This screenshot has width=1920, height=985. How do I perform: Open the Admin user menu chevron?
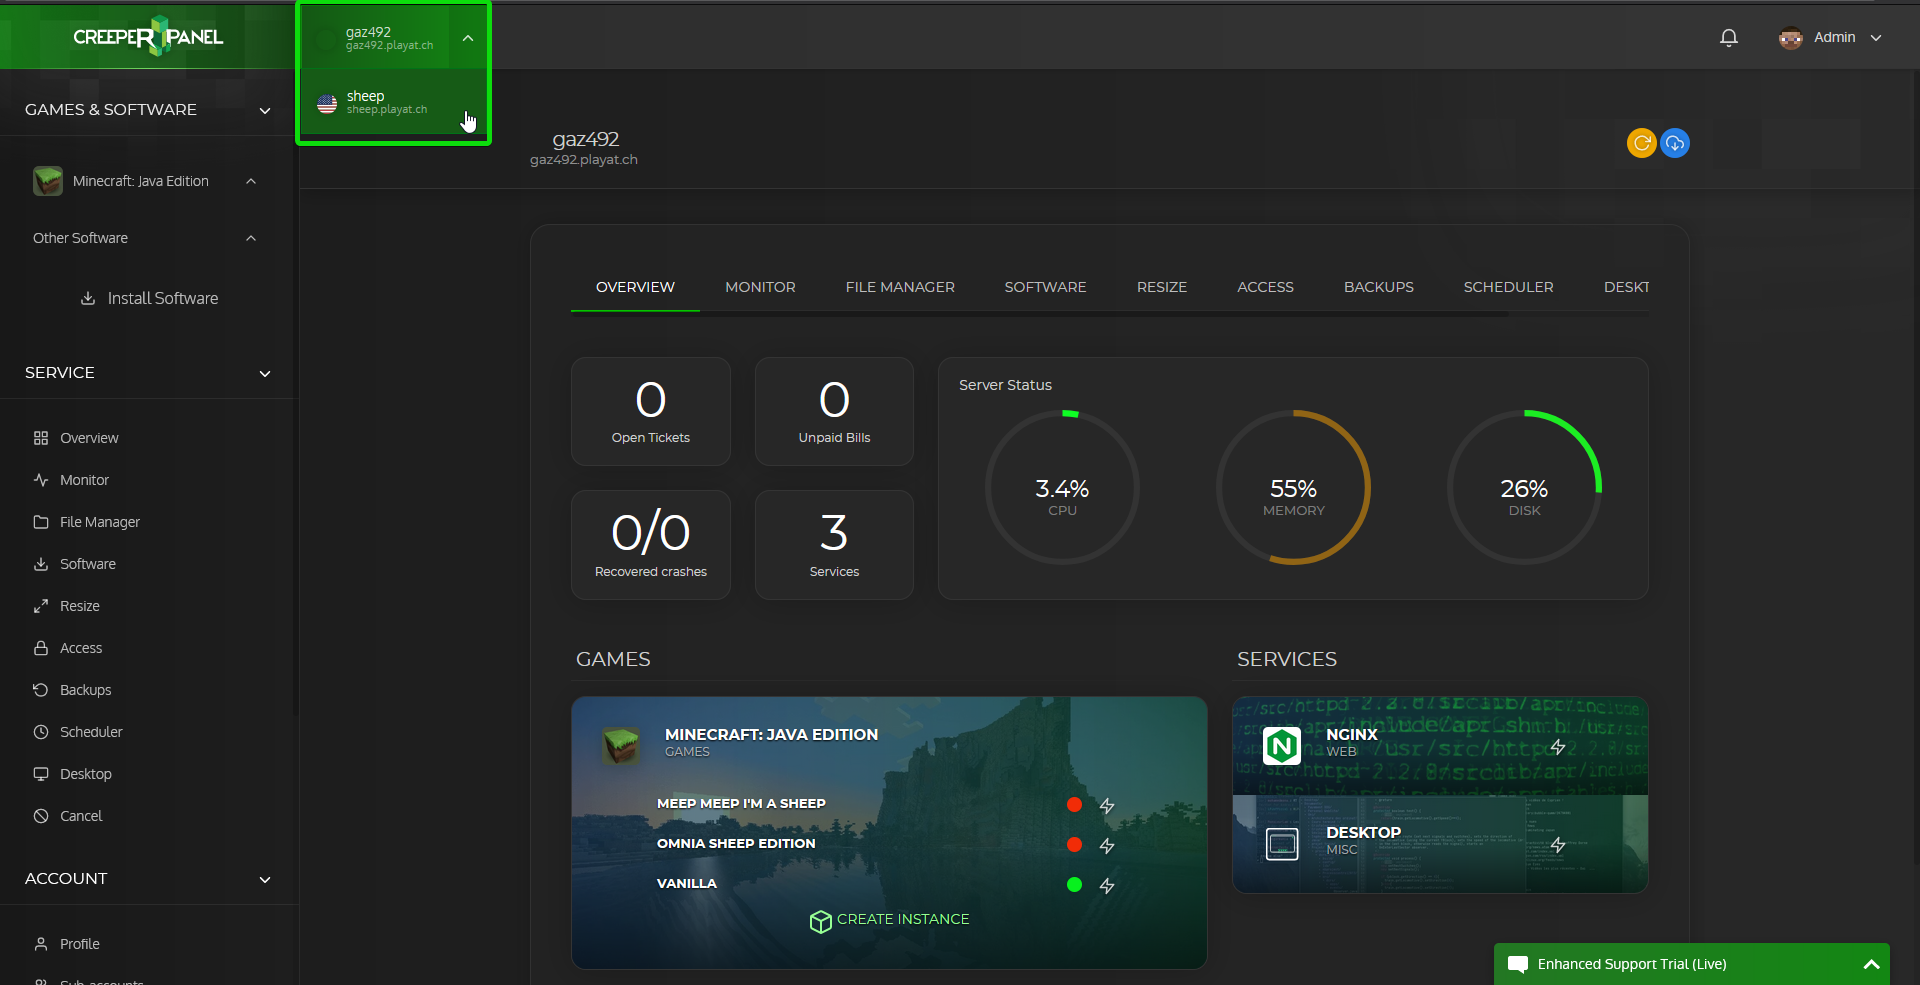tap(1876, 38)
